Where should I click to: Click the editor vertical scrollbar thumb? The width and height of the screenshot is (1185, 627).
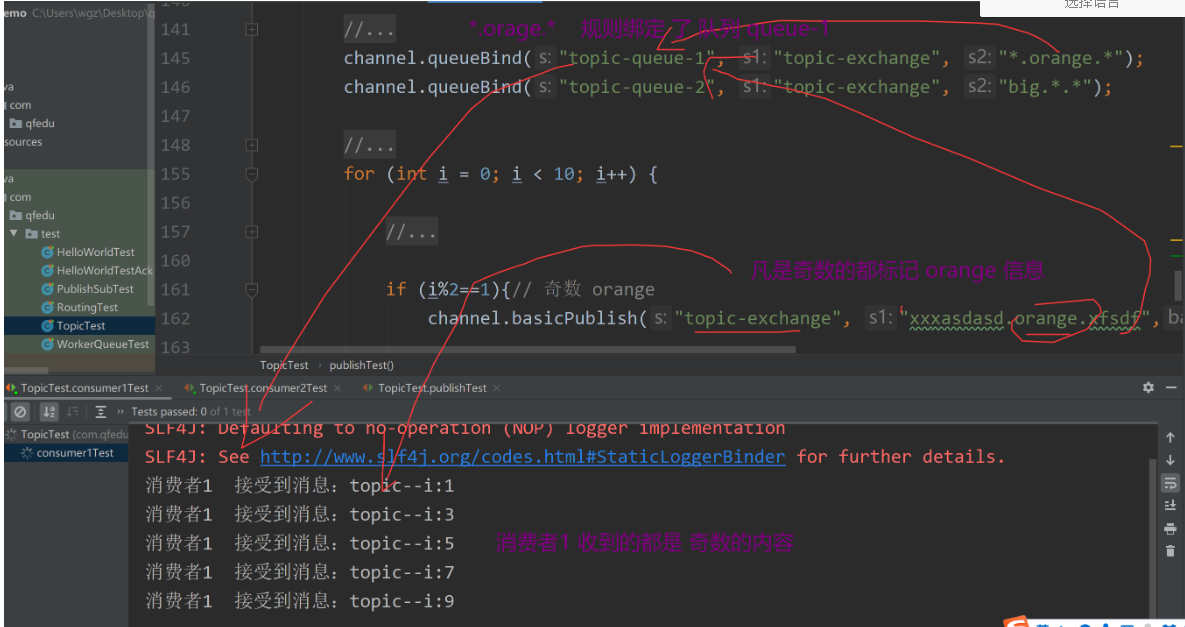point(1178,286)
